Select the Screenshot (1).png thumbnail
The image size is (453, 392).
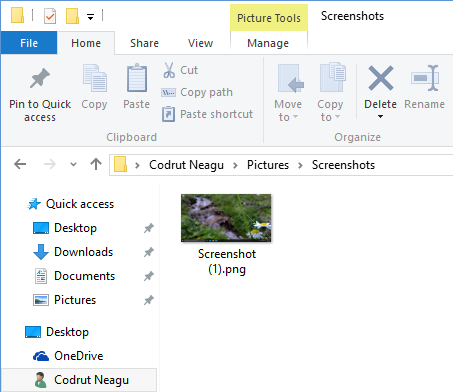tap(226, 218)
